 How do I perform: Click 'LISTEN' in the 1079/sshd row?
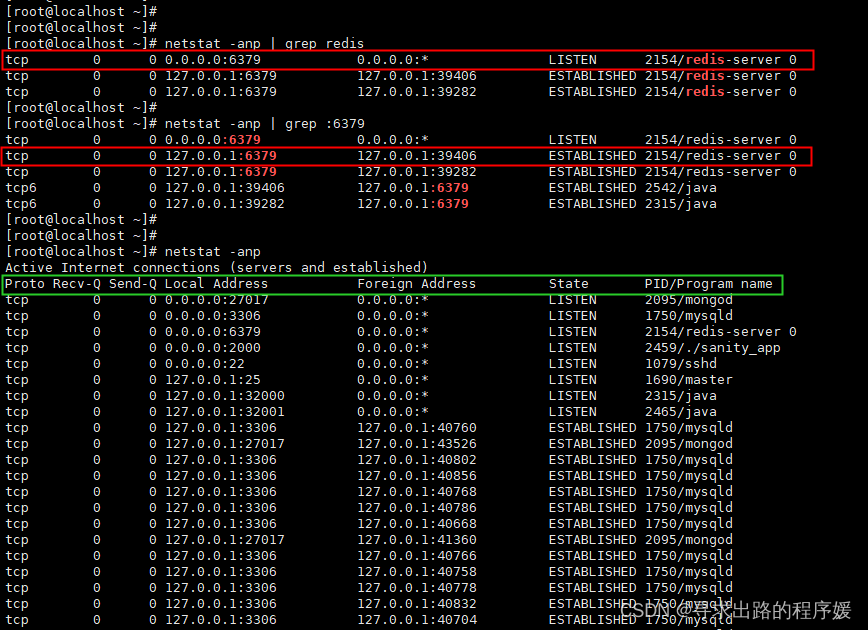(572, 364)
